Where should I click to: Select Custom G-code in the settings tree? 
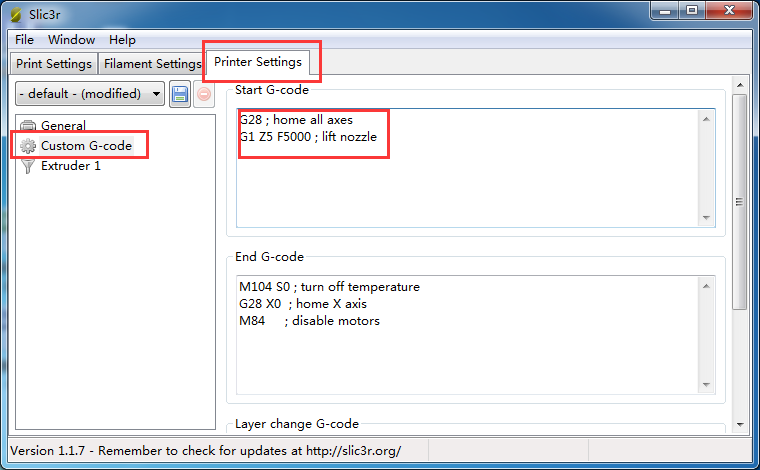pyautogui.click(x=86, y=145)
